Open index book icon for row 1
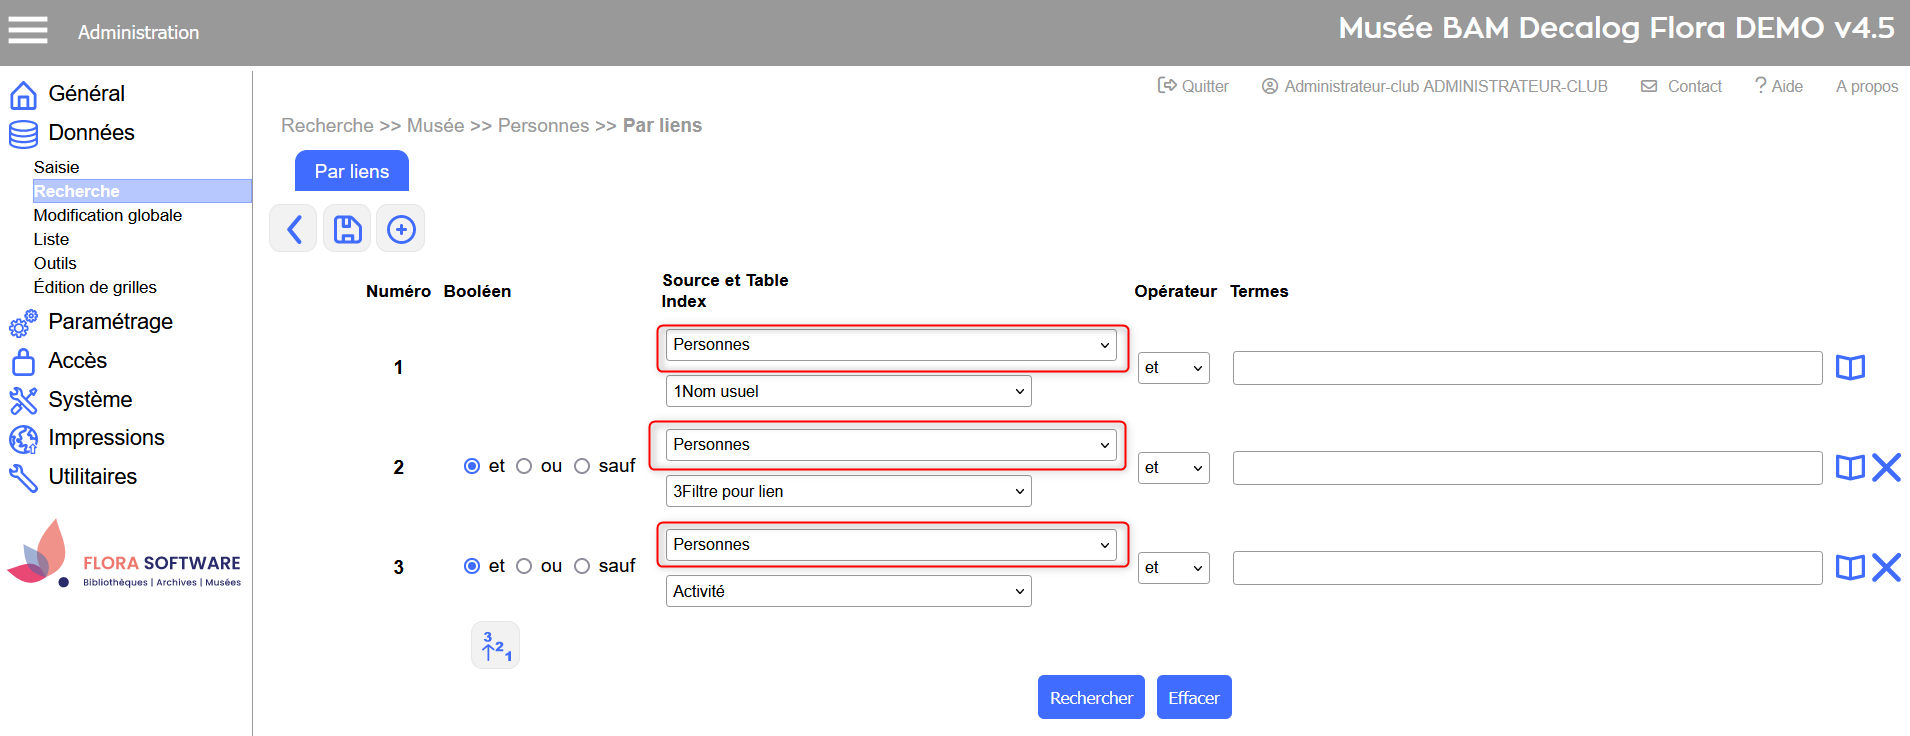This screenshot has width=1910, height=736. pyautogui.click(x=1850, y=368)
